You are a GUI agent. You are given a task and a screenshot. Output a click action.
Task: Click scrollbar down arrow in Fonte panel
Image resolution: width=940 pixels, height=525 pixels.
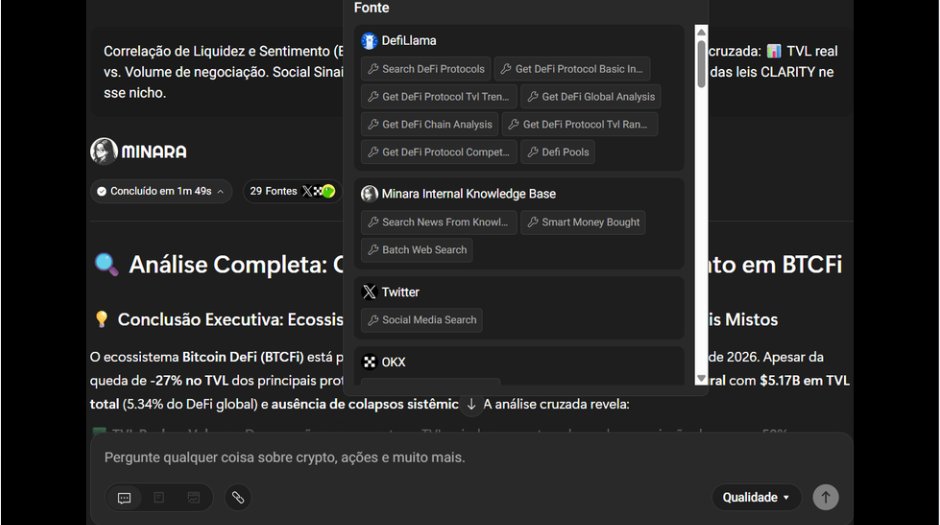(x=701, y=379)
